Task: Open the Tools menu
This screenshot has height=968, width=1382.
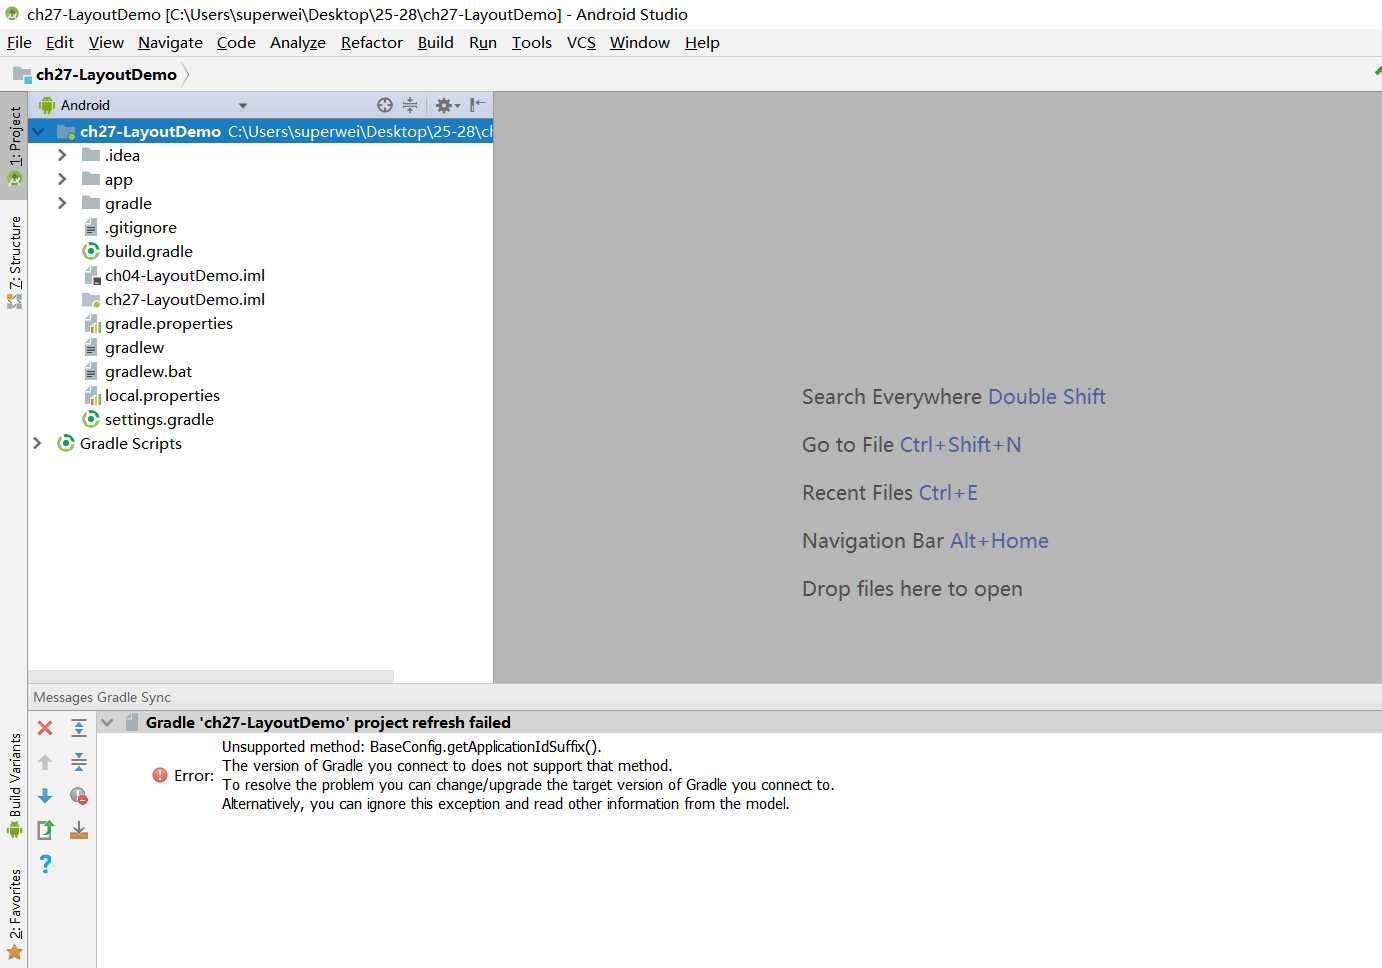Action: pyautogui.click(x=532, y=42)
